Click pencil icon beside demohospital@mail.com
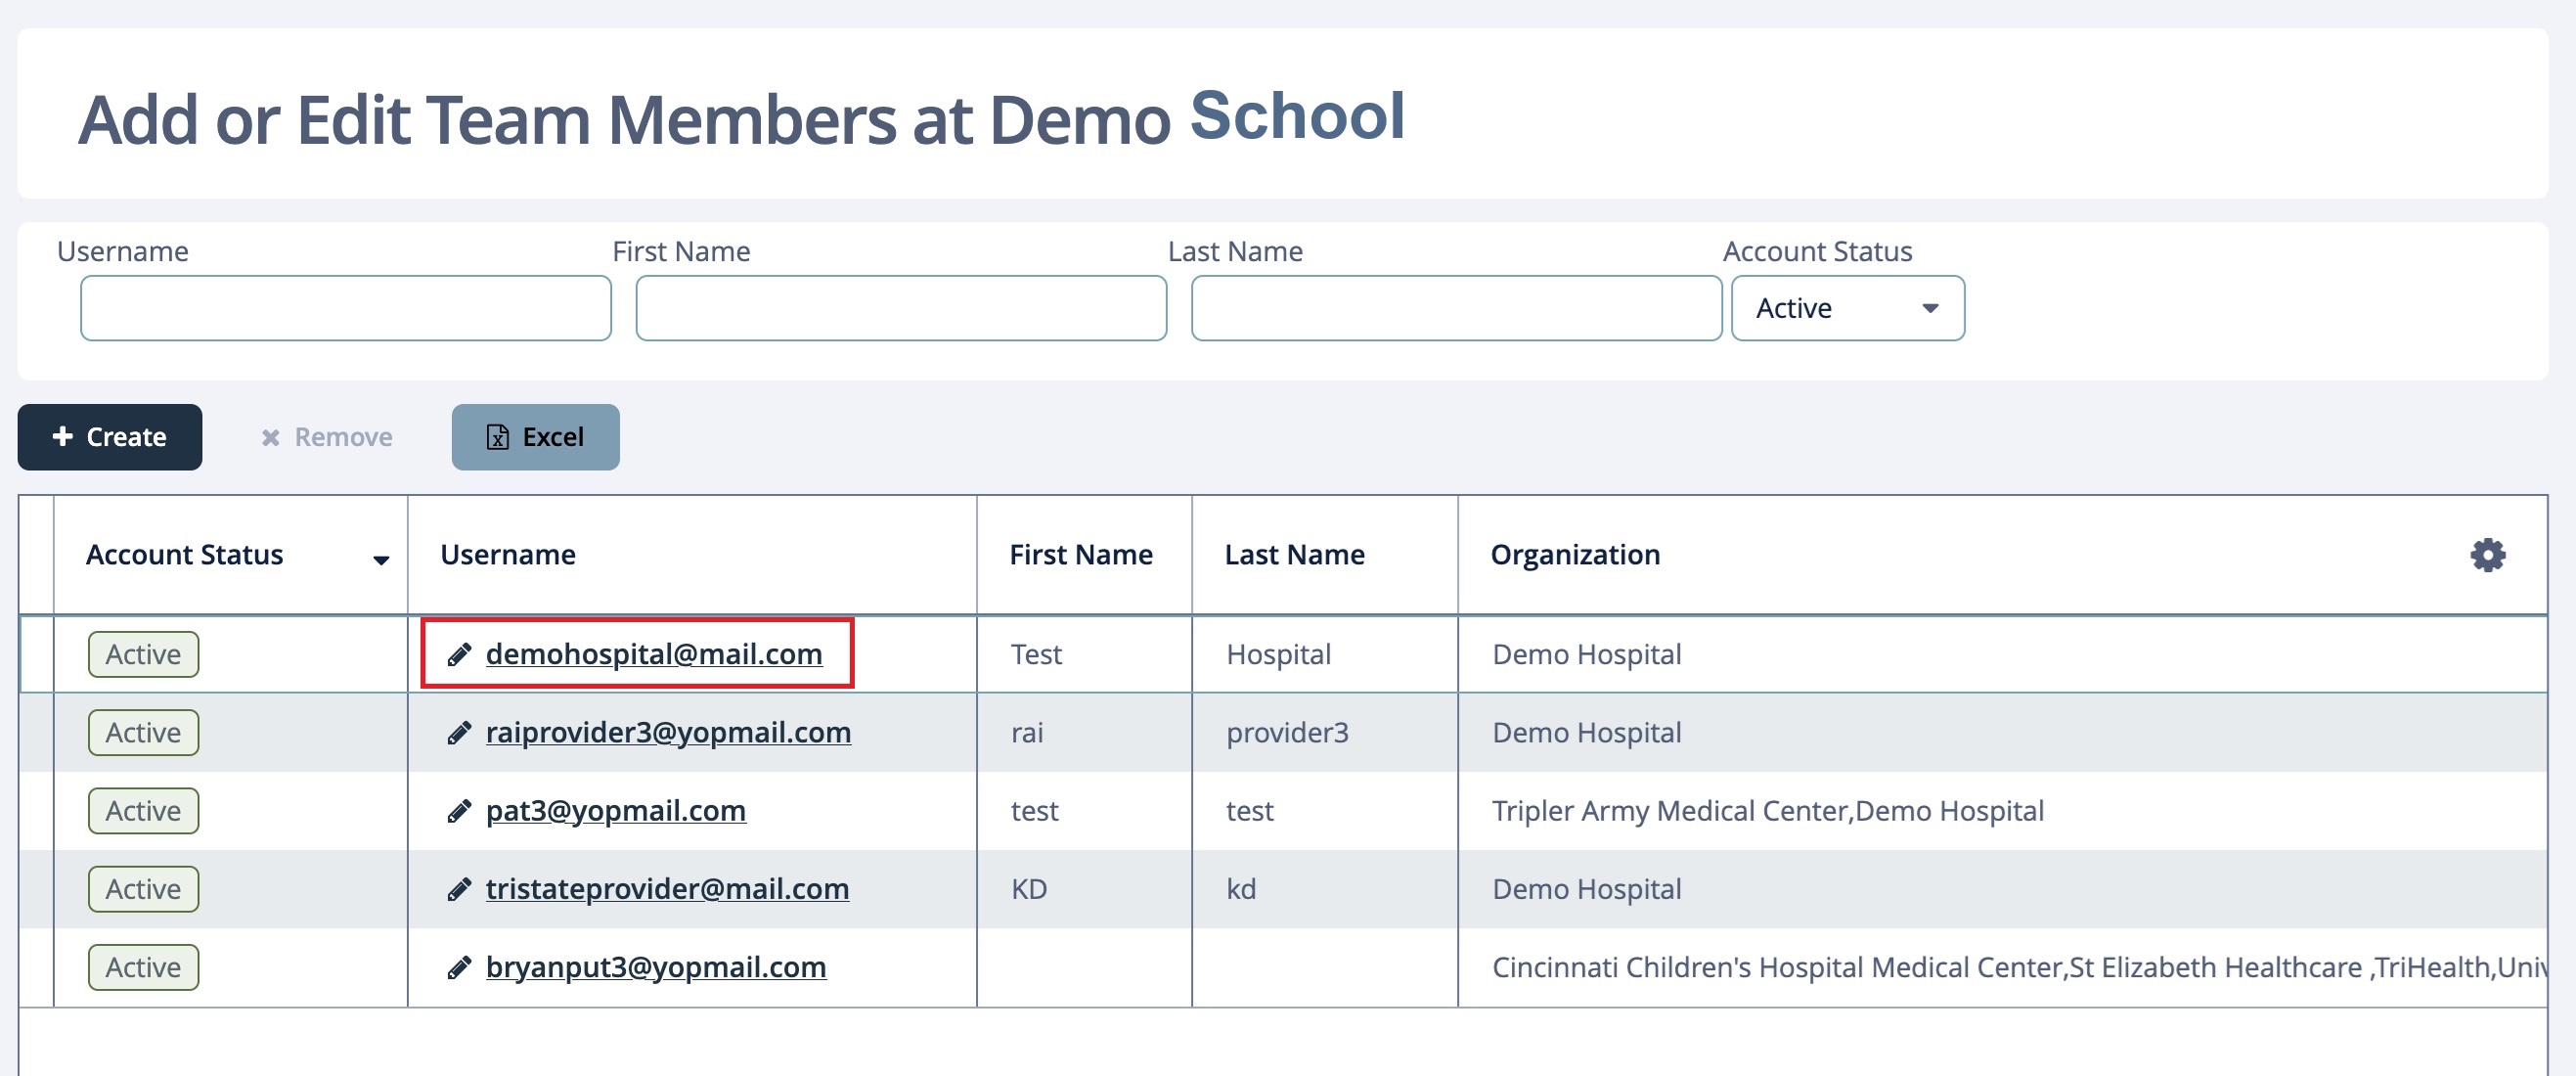Screen dimensions: 2576x1076 [x=459, y=655]
